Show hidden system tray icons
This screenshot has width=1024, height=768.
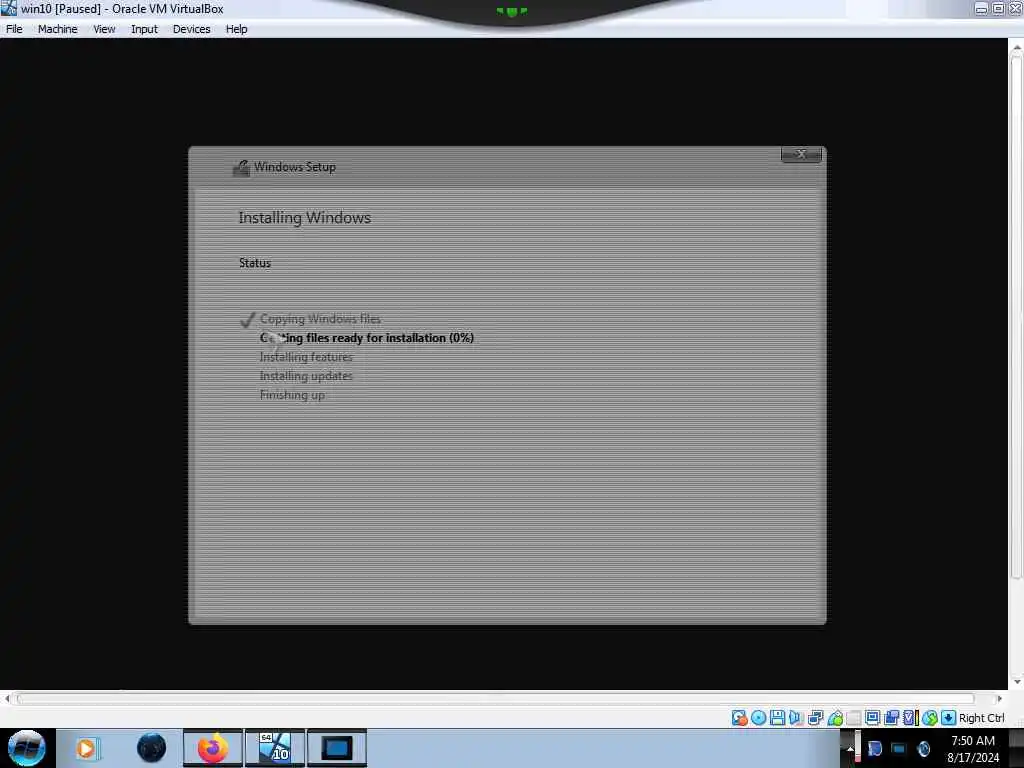coord(850,749)
